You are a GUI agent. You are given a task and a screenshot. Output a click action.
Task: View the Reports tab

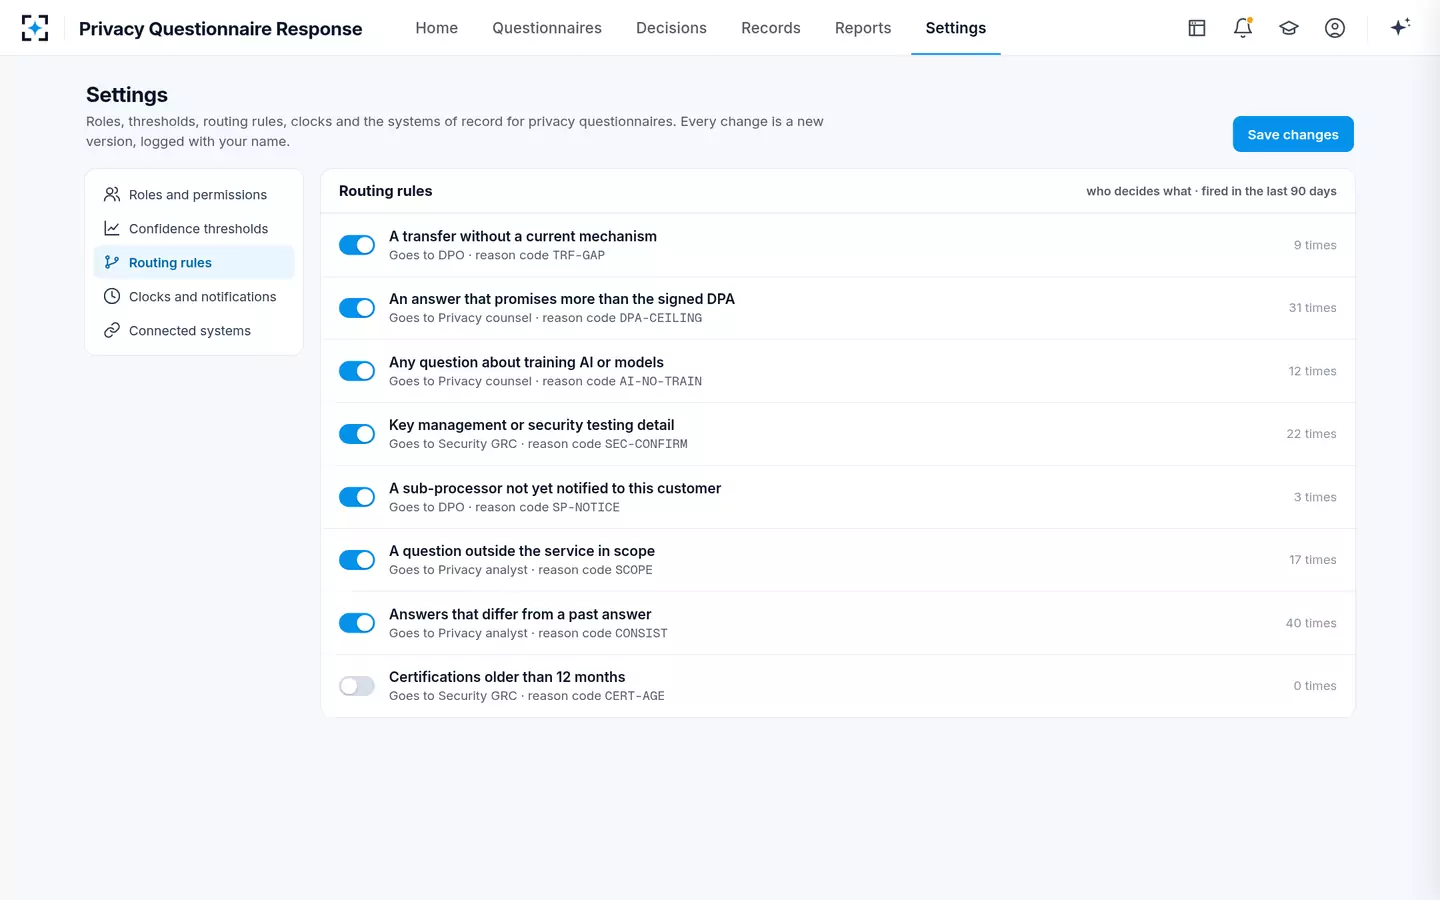(863, 28)
